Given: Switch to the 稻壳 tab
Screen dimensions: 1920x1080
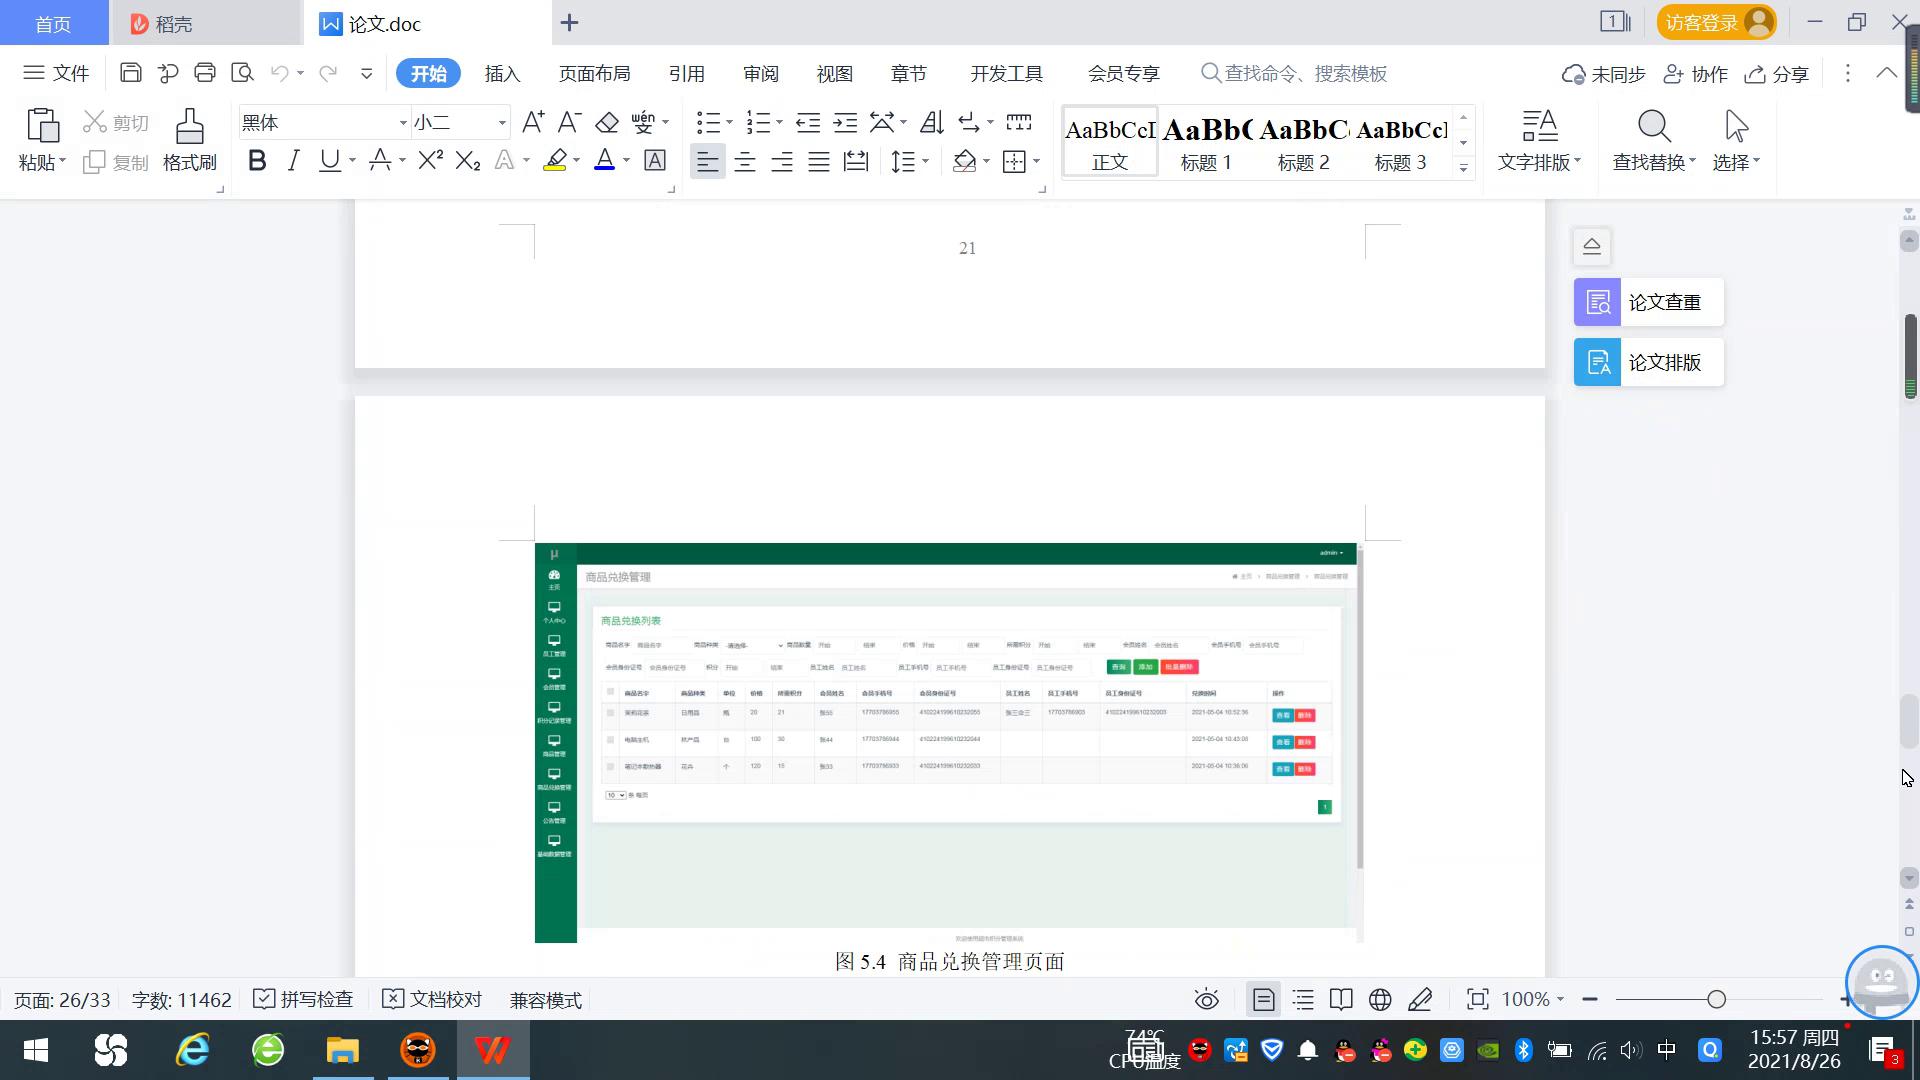Looking at the screenshot, I should [x=174, y=23].
